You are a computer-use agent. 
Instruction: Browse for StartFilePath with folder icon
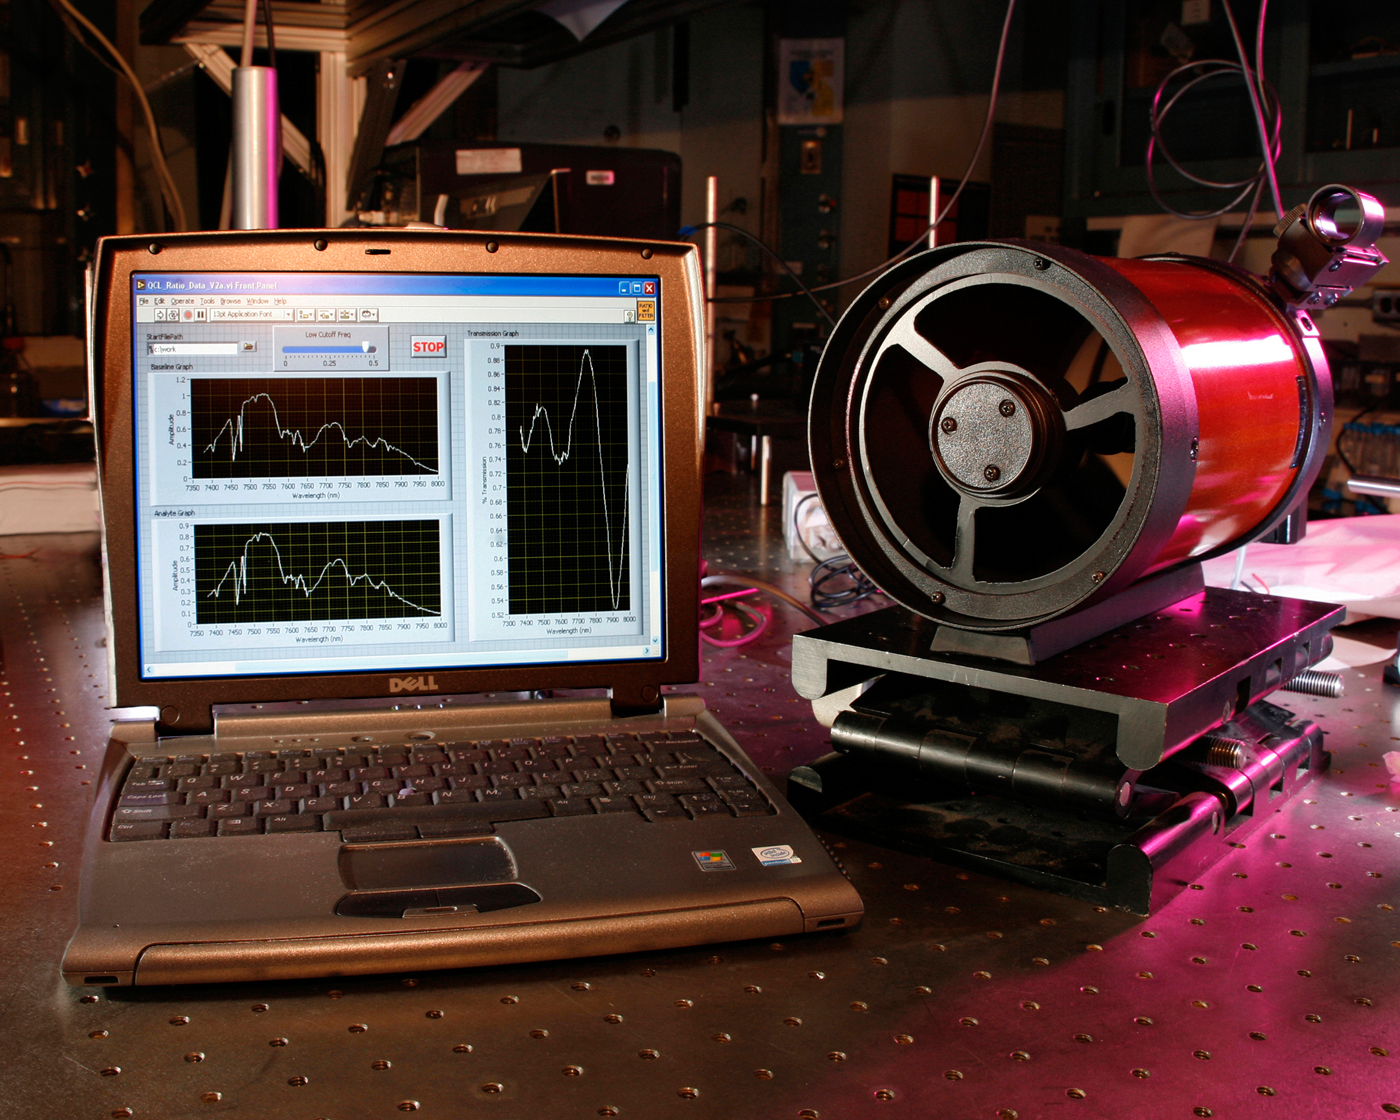point(249,347)
